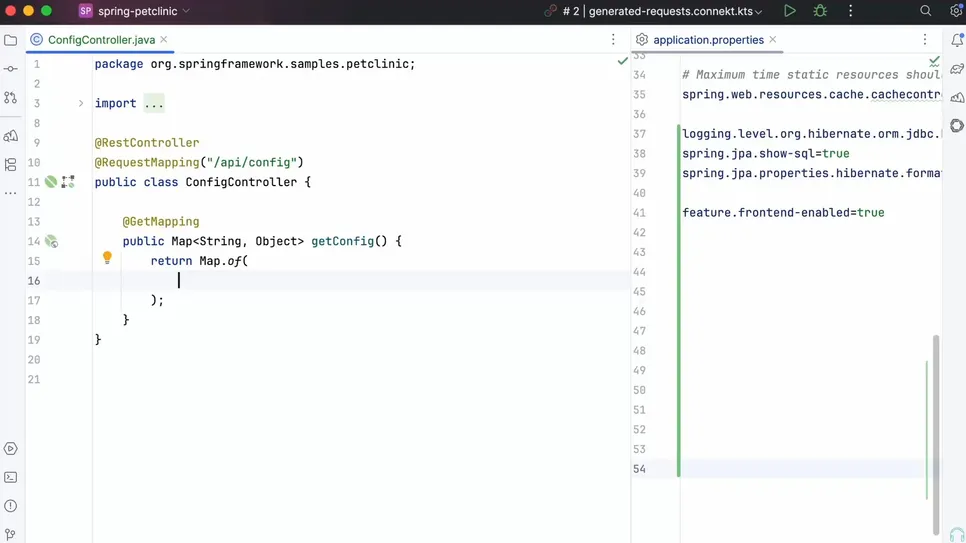Click the yellow lightbulb quick-fix icon

(x=107, y=258)
